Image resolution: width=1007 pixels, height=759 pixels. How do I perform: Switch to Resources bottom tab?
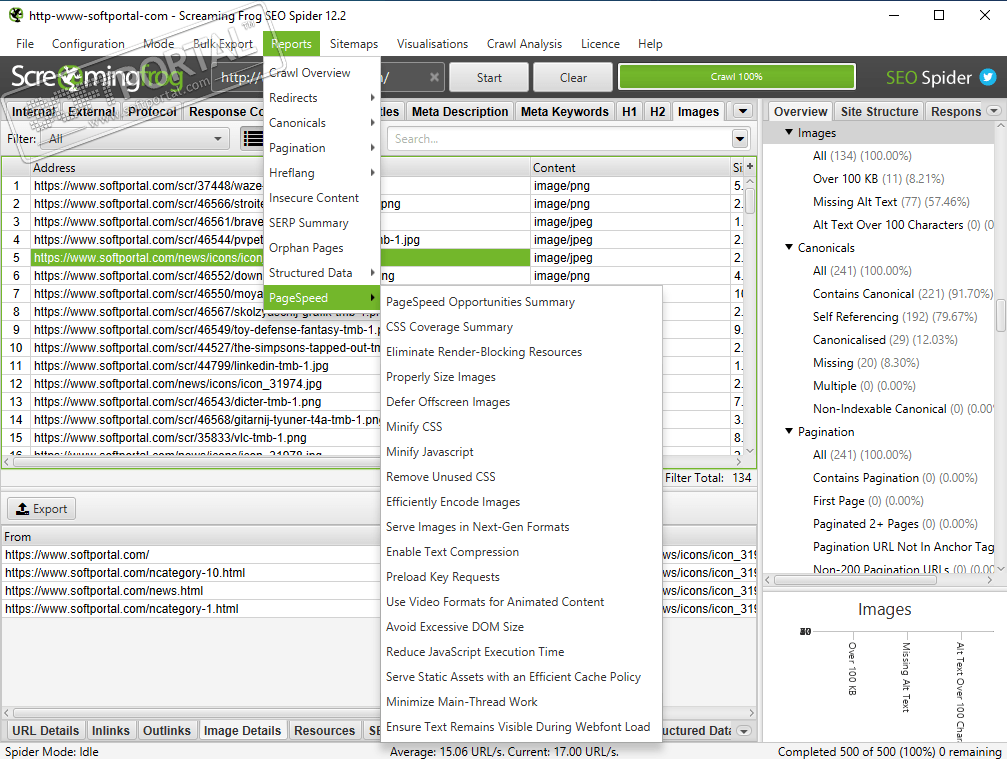click(324, 731)
